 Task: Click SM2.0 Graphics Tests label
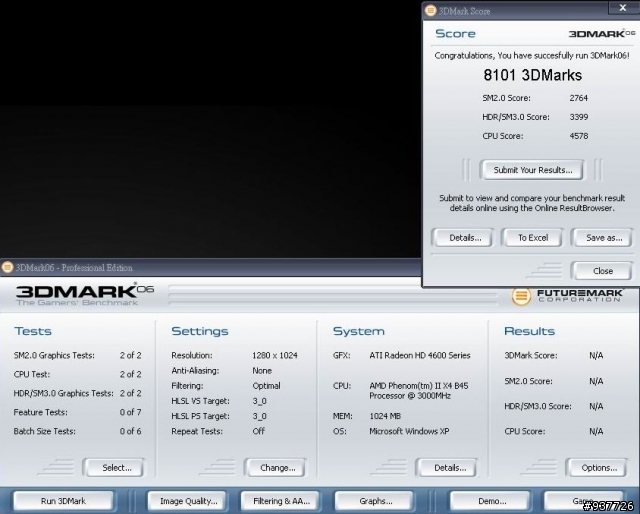click(x=54, y=356)
